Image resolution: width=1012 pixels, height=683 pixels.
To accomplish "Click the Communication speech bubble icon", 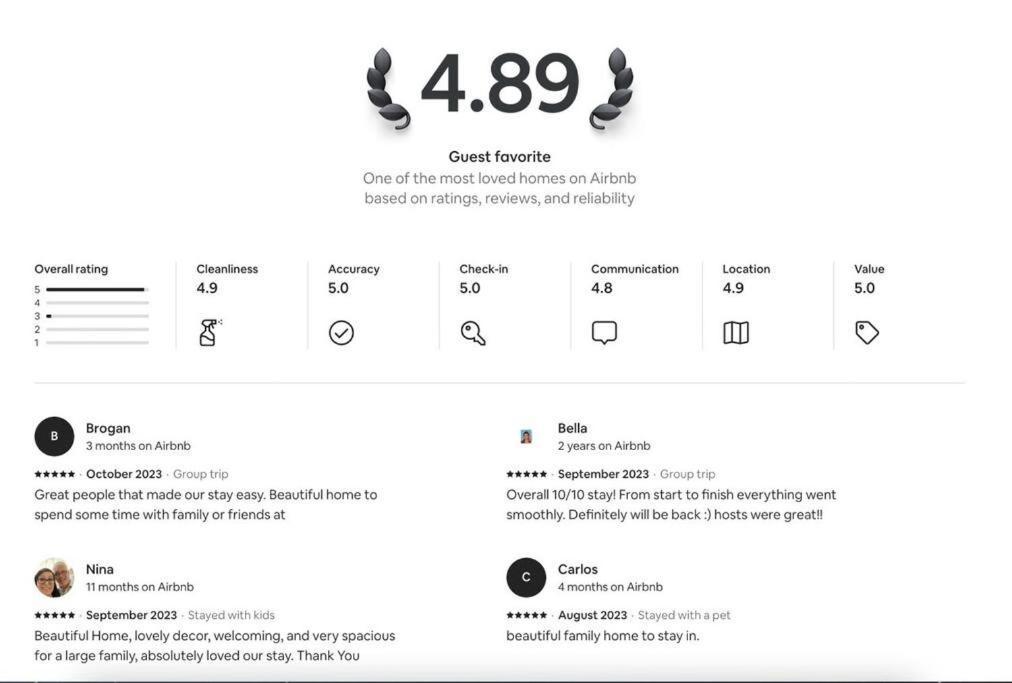I will (x=604, y=333).
